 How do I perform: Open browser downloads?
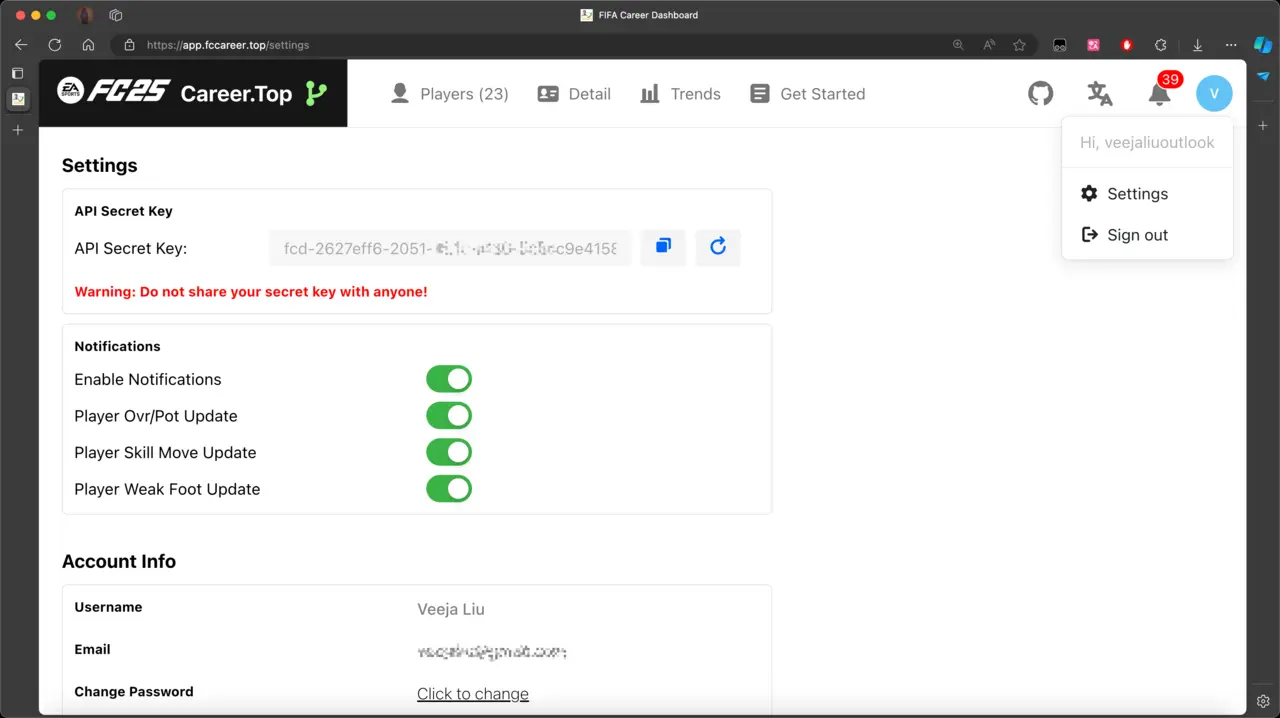point(1197,45)
